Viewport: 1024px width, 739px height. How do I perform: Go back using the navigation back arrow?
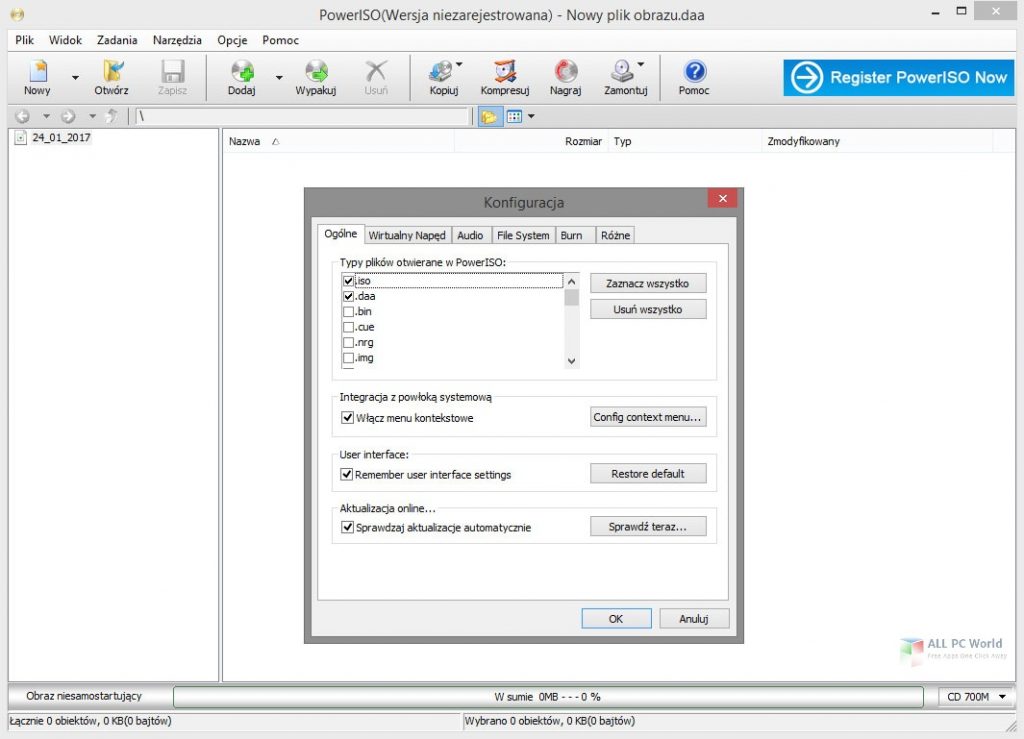(x=23, y=116)
